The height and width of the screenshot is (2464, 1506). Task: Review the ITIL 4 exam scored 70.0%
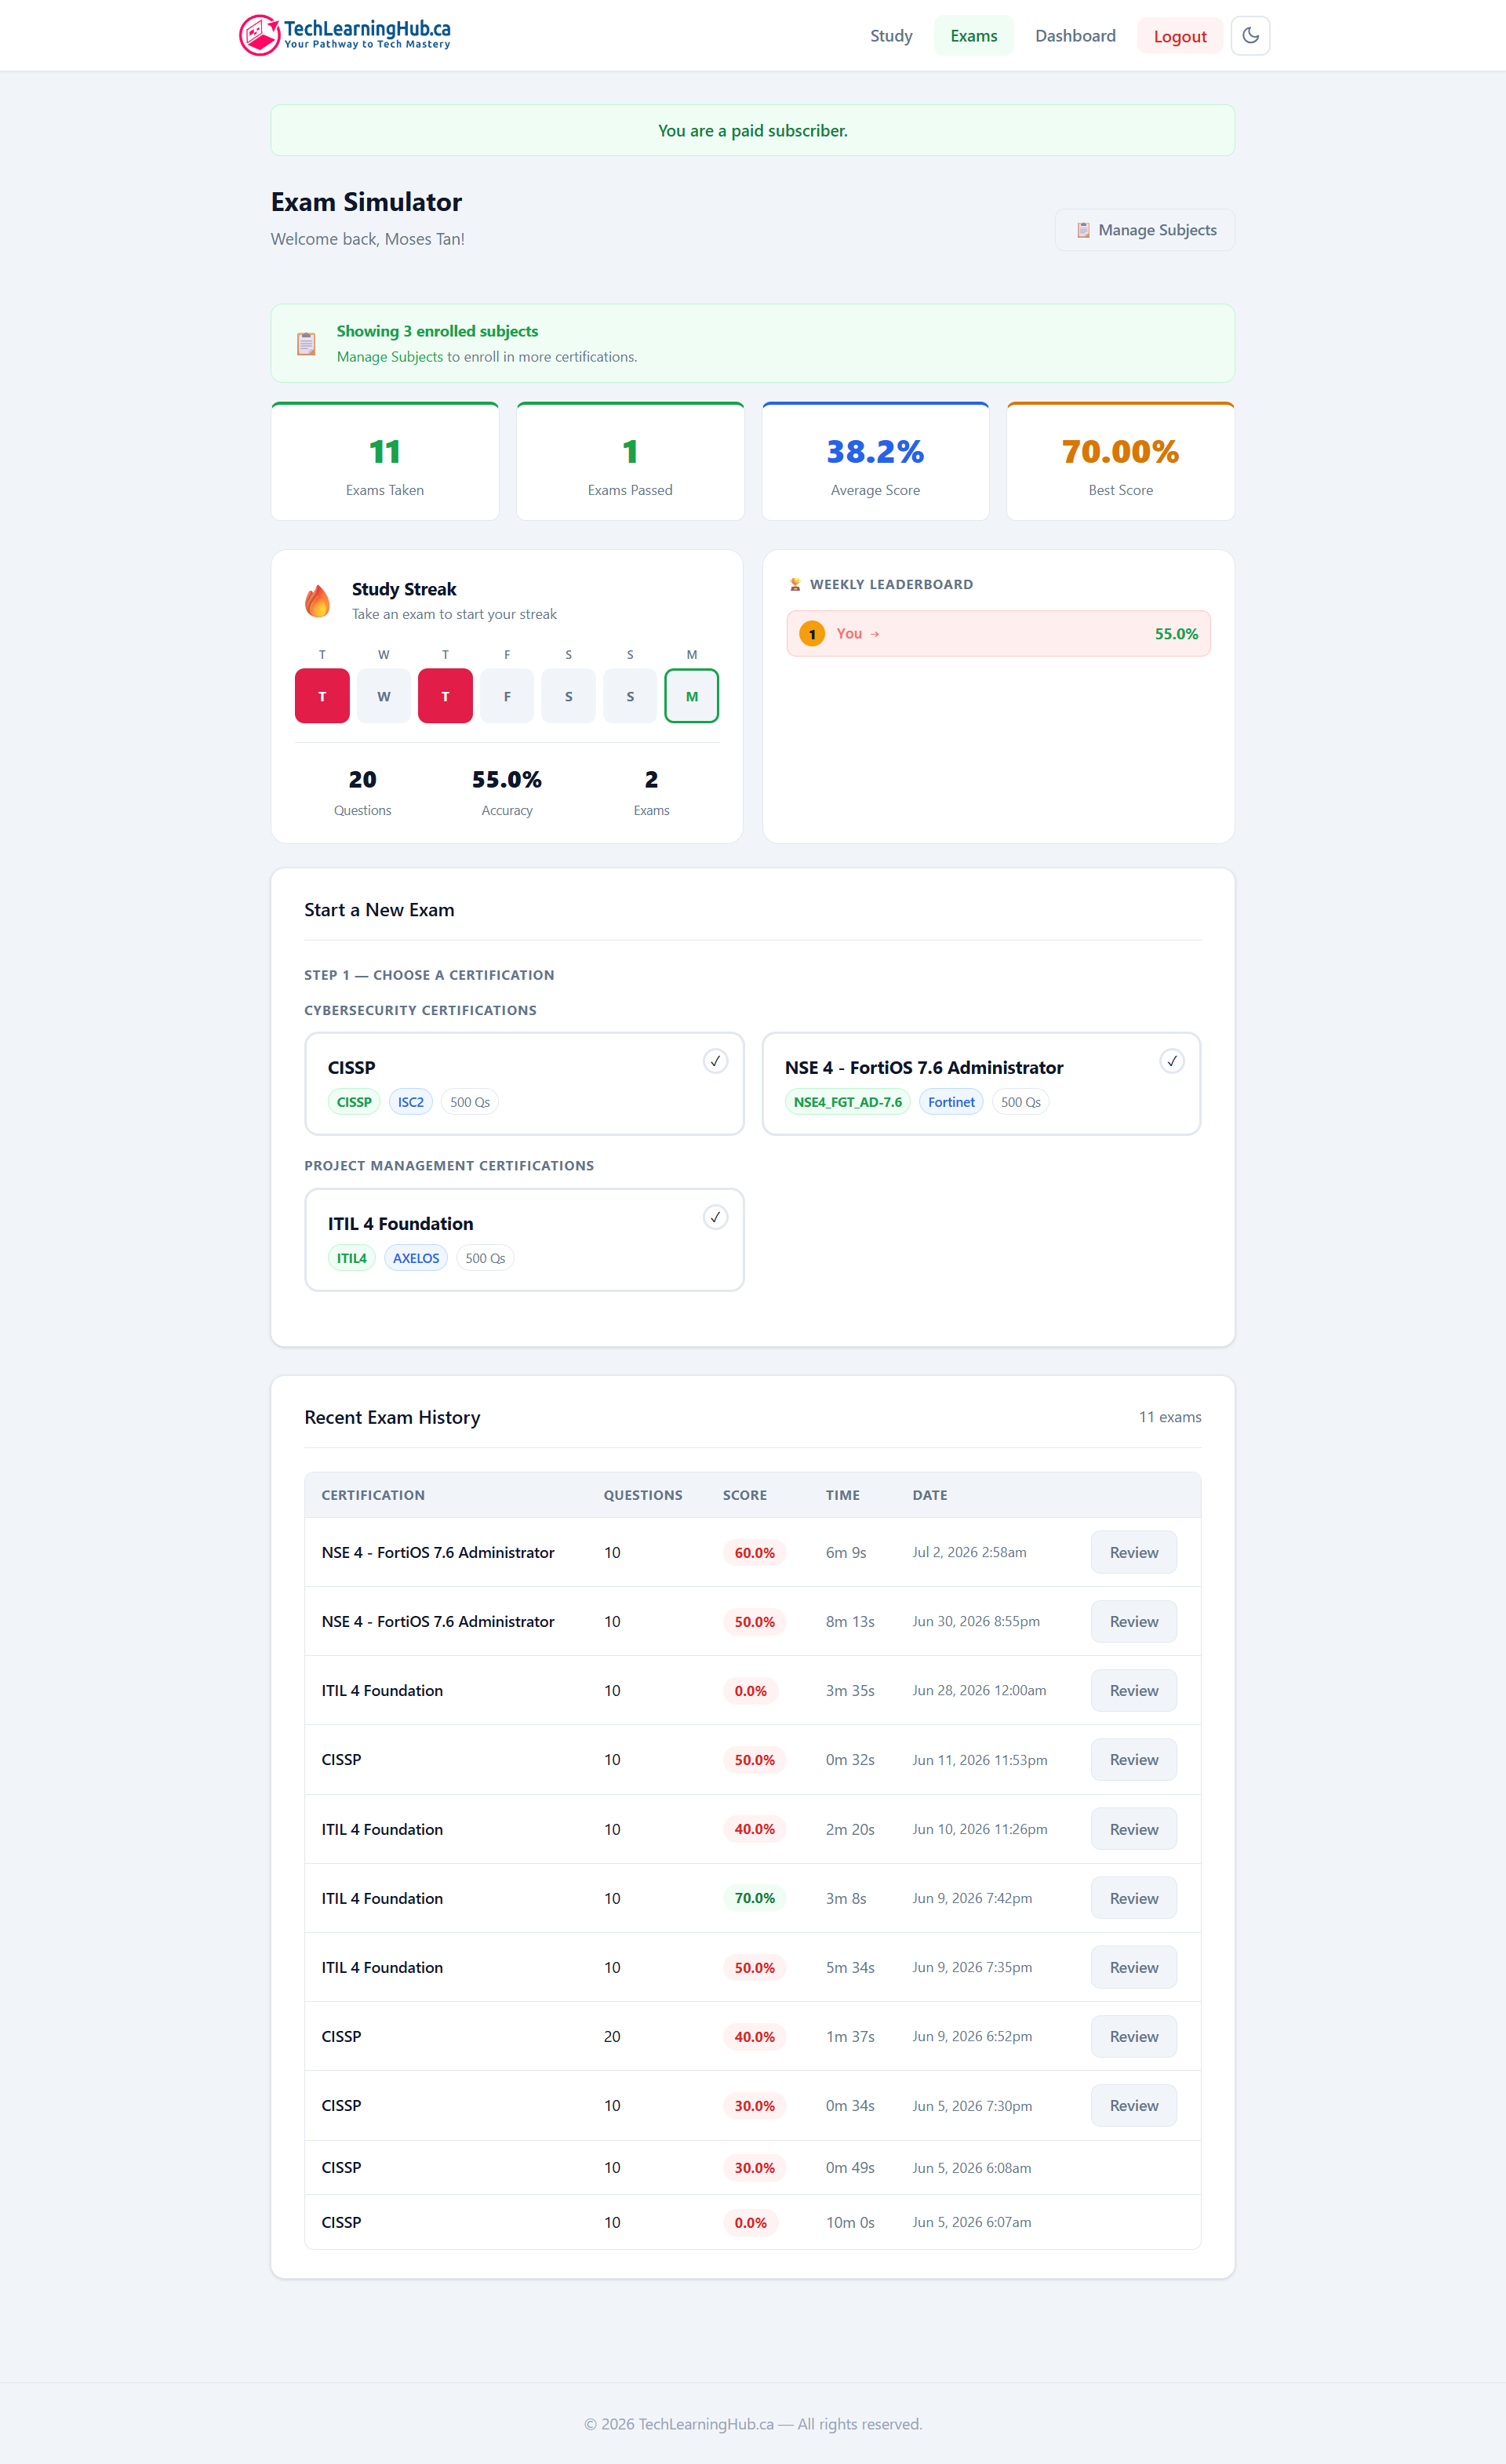pyautogui.click(x=1134, y=1898)
